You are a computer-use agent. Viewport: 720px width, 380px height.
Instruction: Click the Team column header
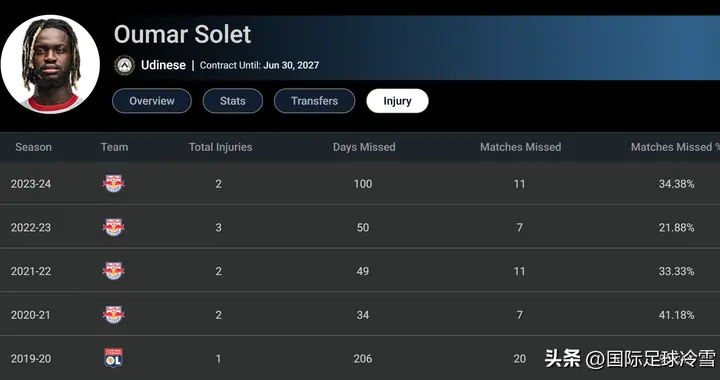(x=114, y=147)
